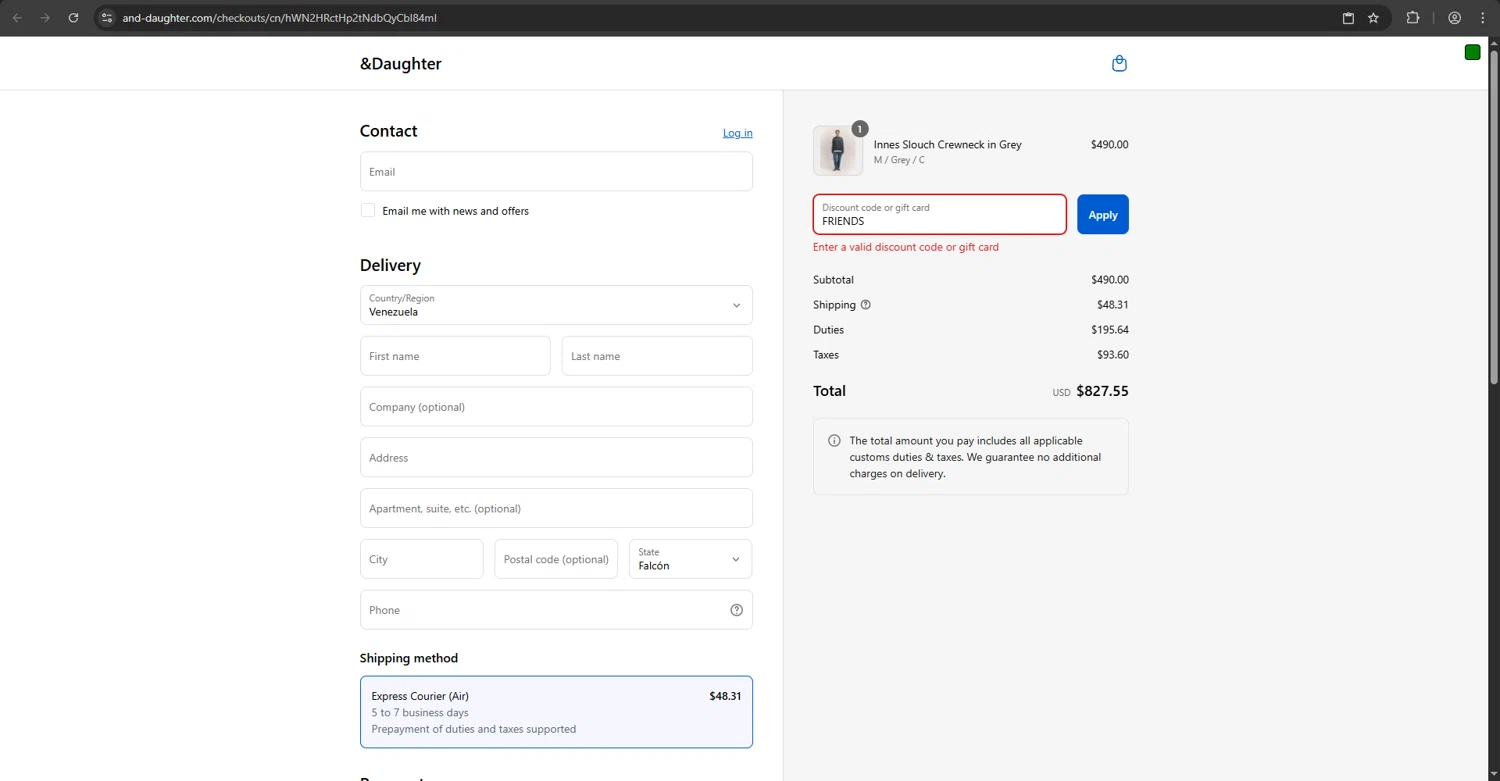Click the Apply discount button
1500x781 pixels.
pos(1103,214)
